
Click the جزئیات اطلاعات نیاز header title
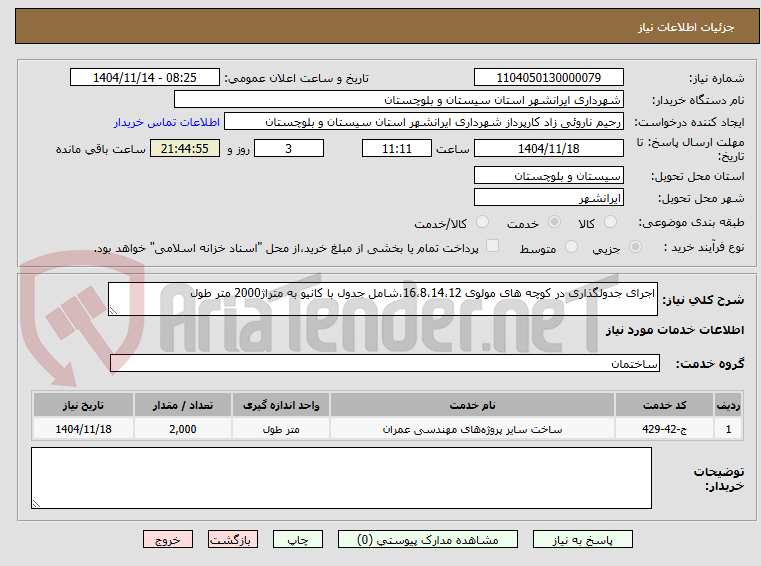(686, 28)
